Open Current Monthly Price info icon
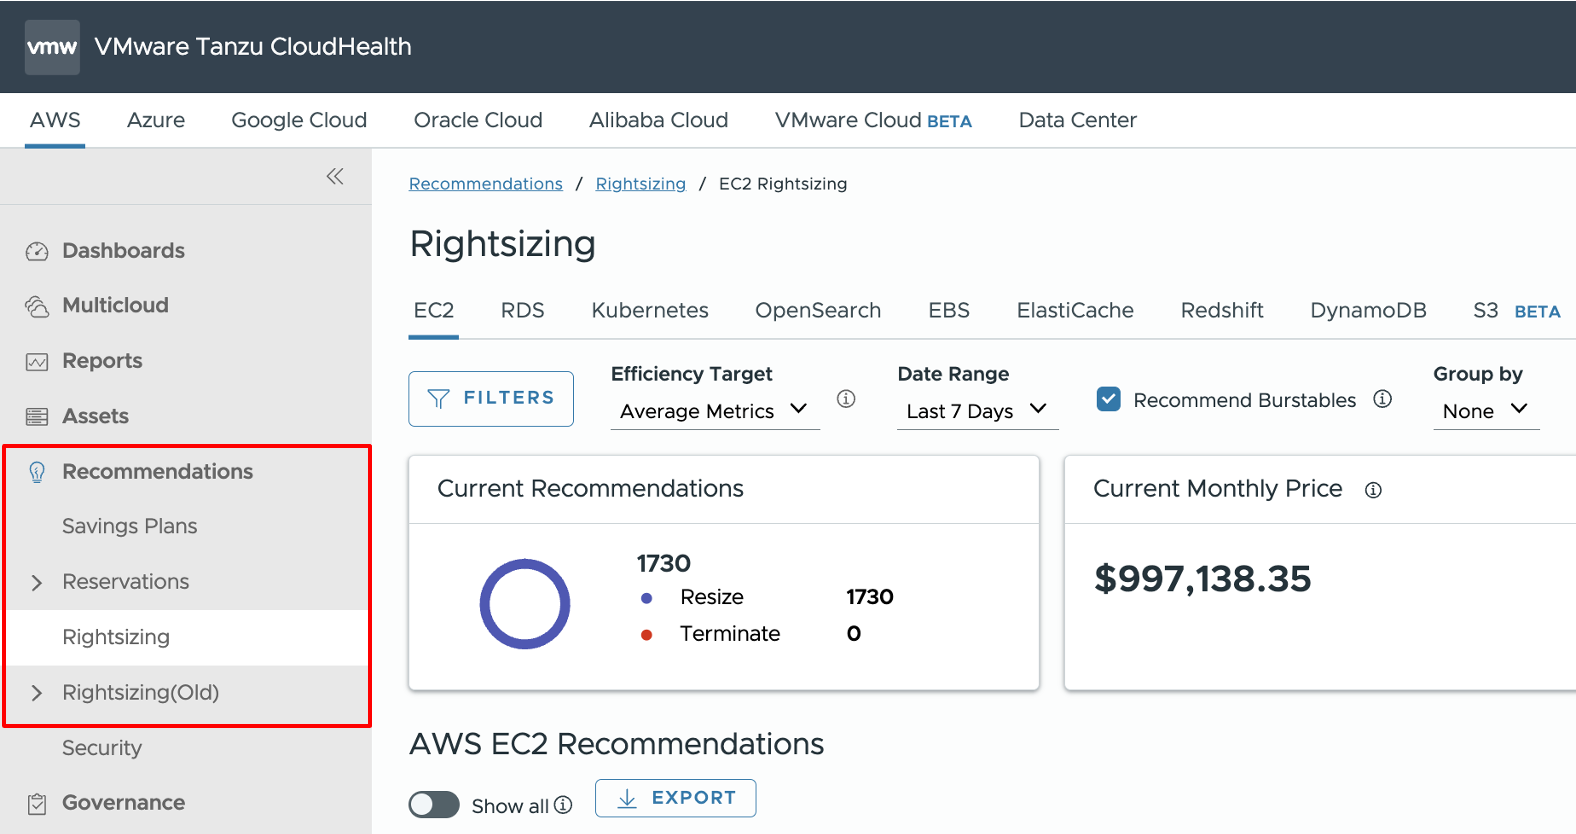This screenshot has height=834, width=1576. click(x=1373, y=490)
